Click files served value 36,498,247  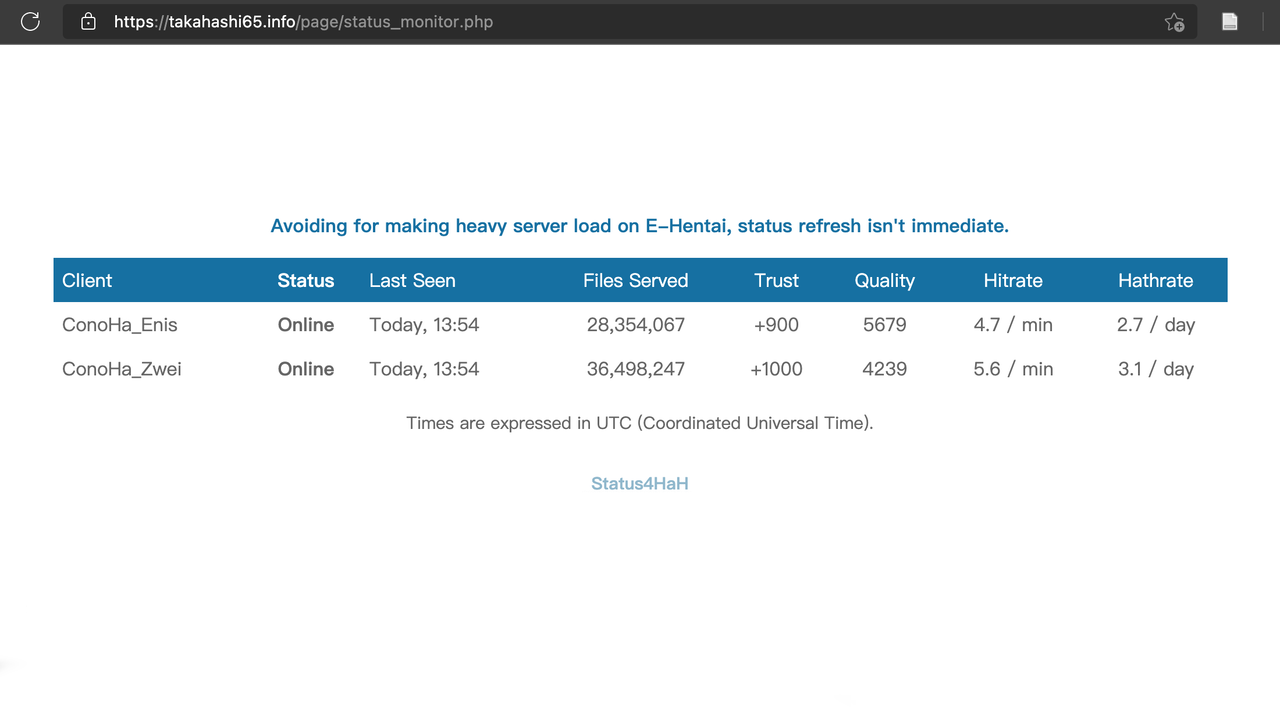click(x=635, y=369)
